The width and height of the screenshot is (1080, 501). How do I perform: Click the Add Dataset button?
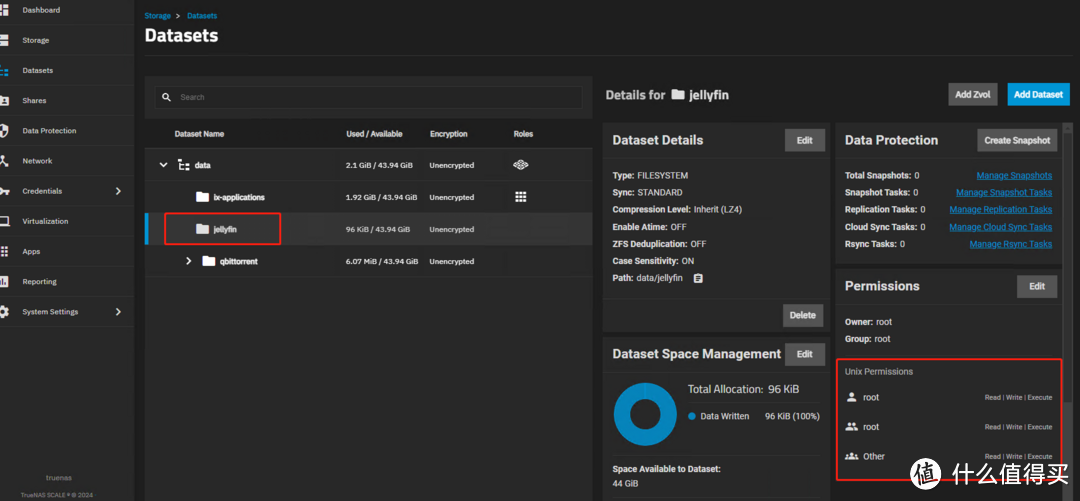(1037, 94)
